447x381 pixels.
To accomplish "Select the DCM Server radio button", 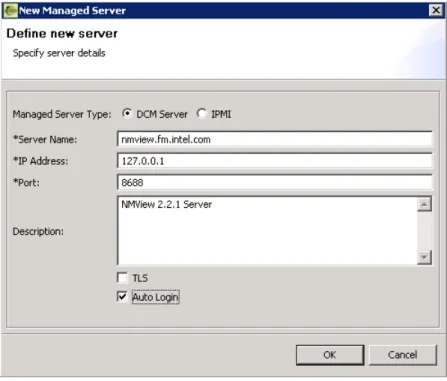I will [127, 114].
